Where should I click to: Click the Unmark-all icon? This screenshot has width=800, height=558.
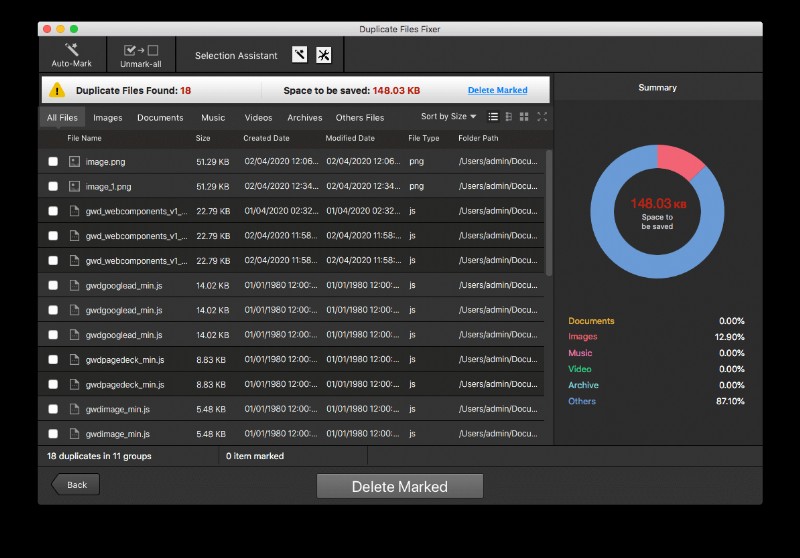coord(141,50)
